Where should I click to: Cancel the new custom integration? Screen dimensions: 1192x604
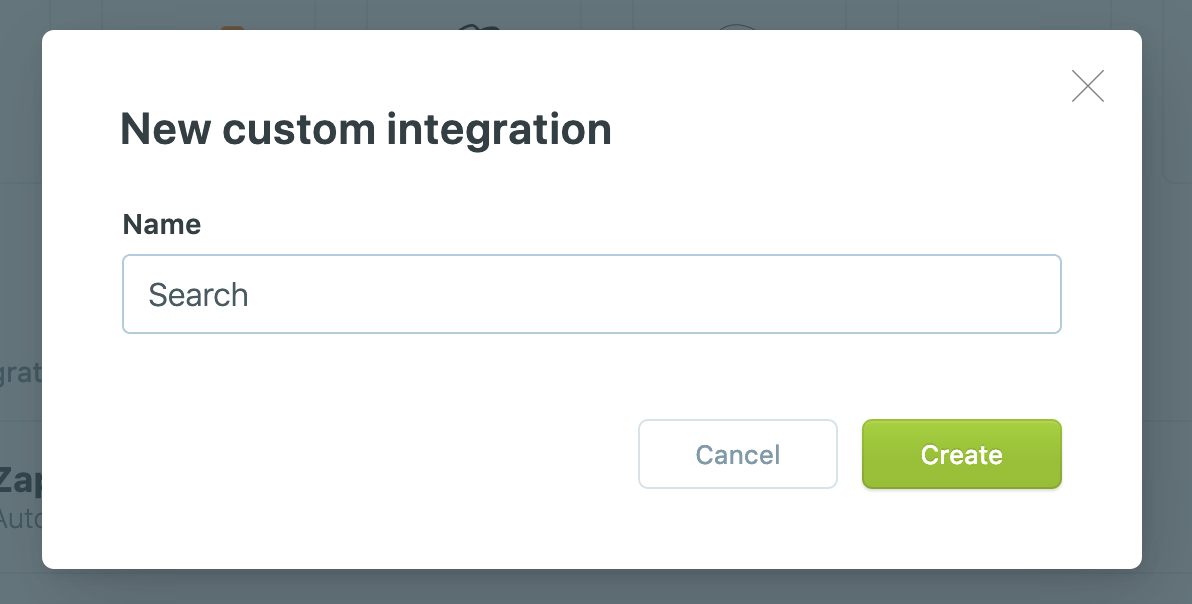737,454
